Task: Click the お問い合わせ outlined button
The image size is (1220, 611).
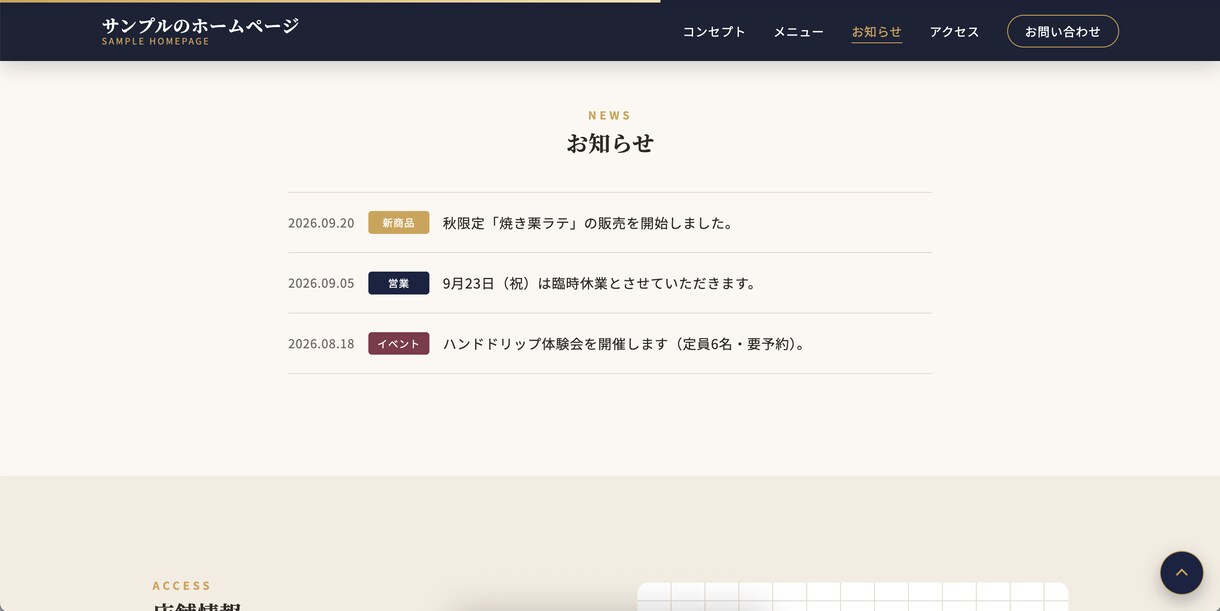Action: point(1062,31)
